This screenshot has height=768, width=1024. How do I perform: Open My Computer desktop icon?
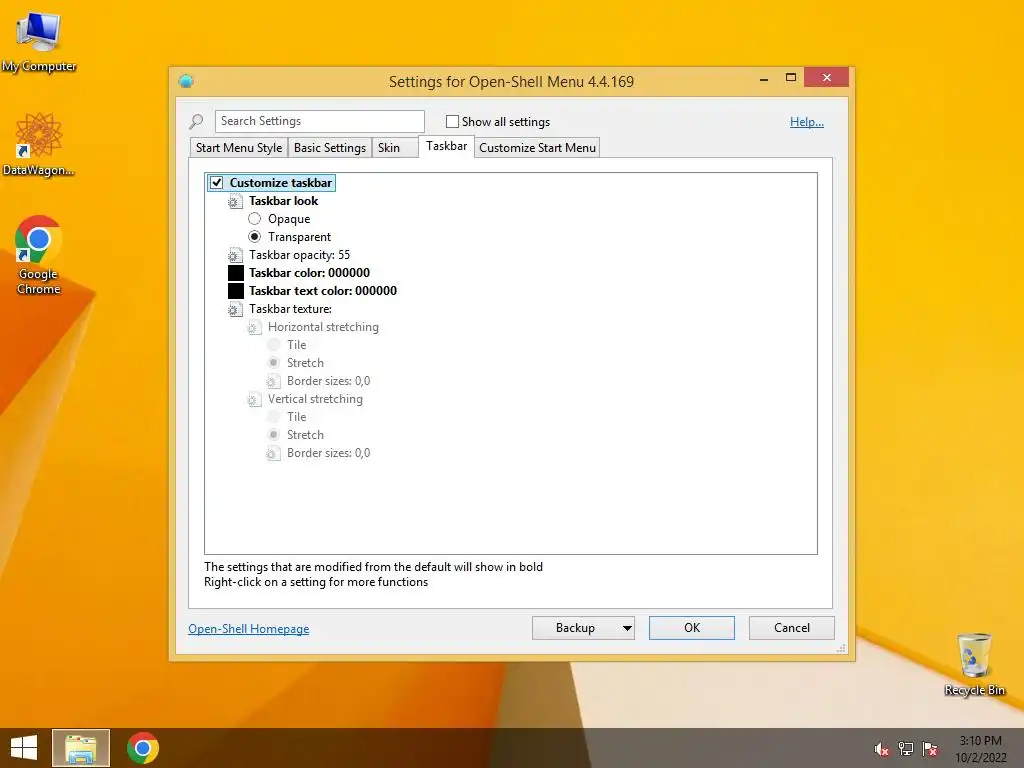(39, 42)
